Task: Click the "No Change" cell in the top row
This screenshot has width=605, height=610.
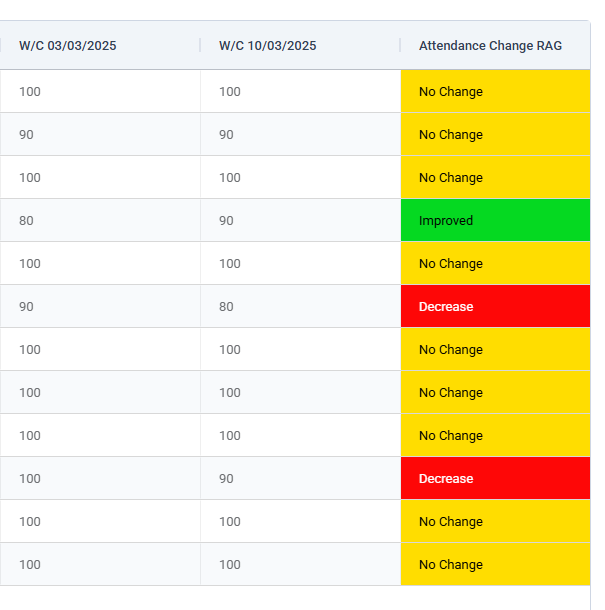Action: 495,92
